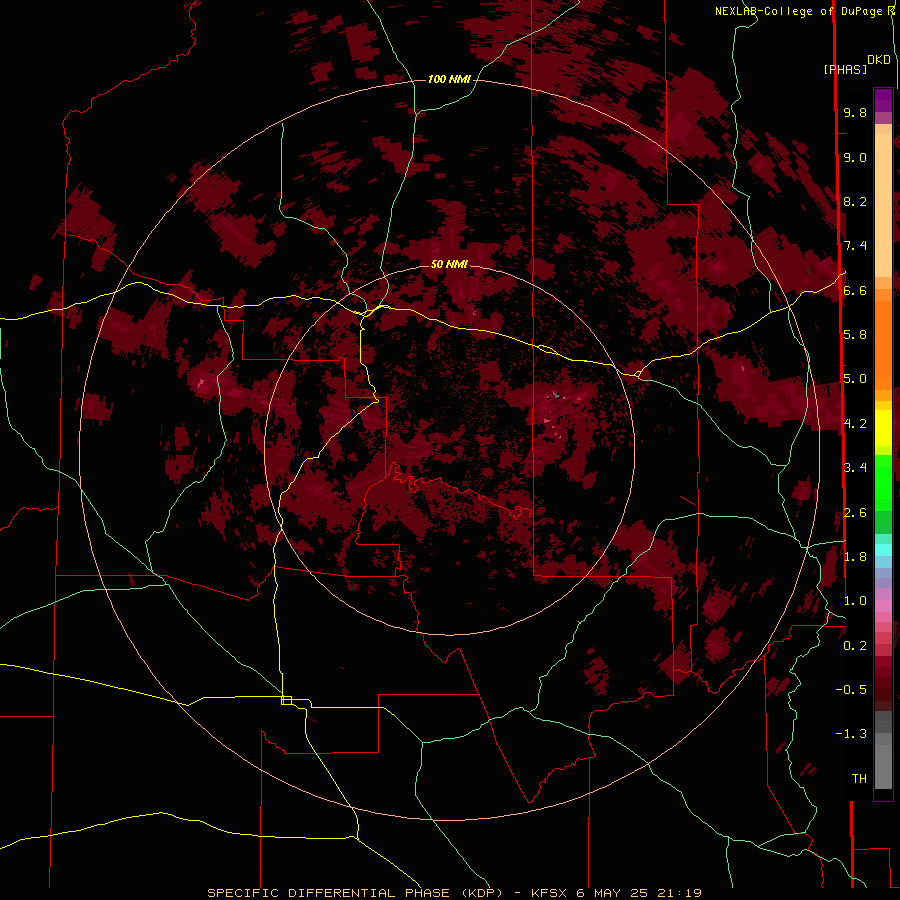Click the 0.2 value on the scale

click(855, 646)
